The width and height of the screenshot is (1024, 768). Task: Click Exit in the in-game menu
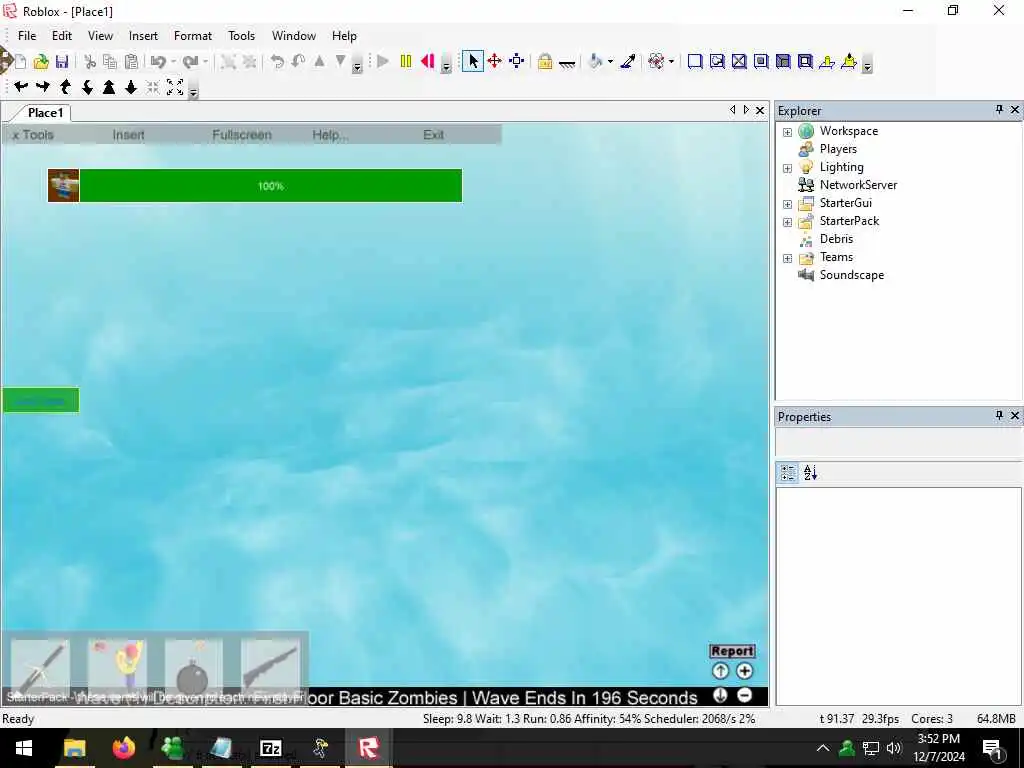(x=434, y=135)
